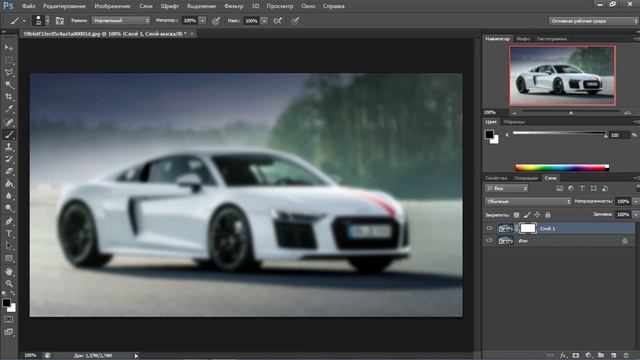
Task: Hide the Фон layer visibility eye
Action: click(489, 241)
